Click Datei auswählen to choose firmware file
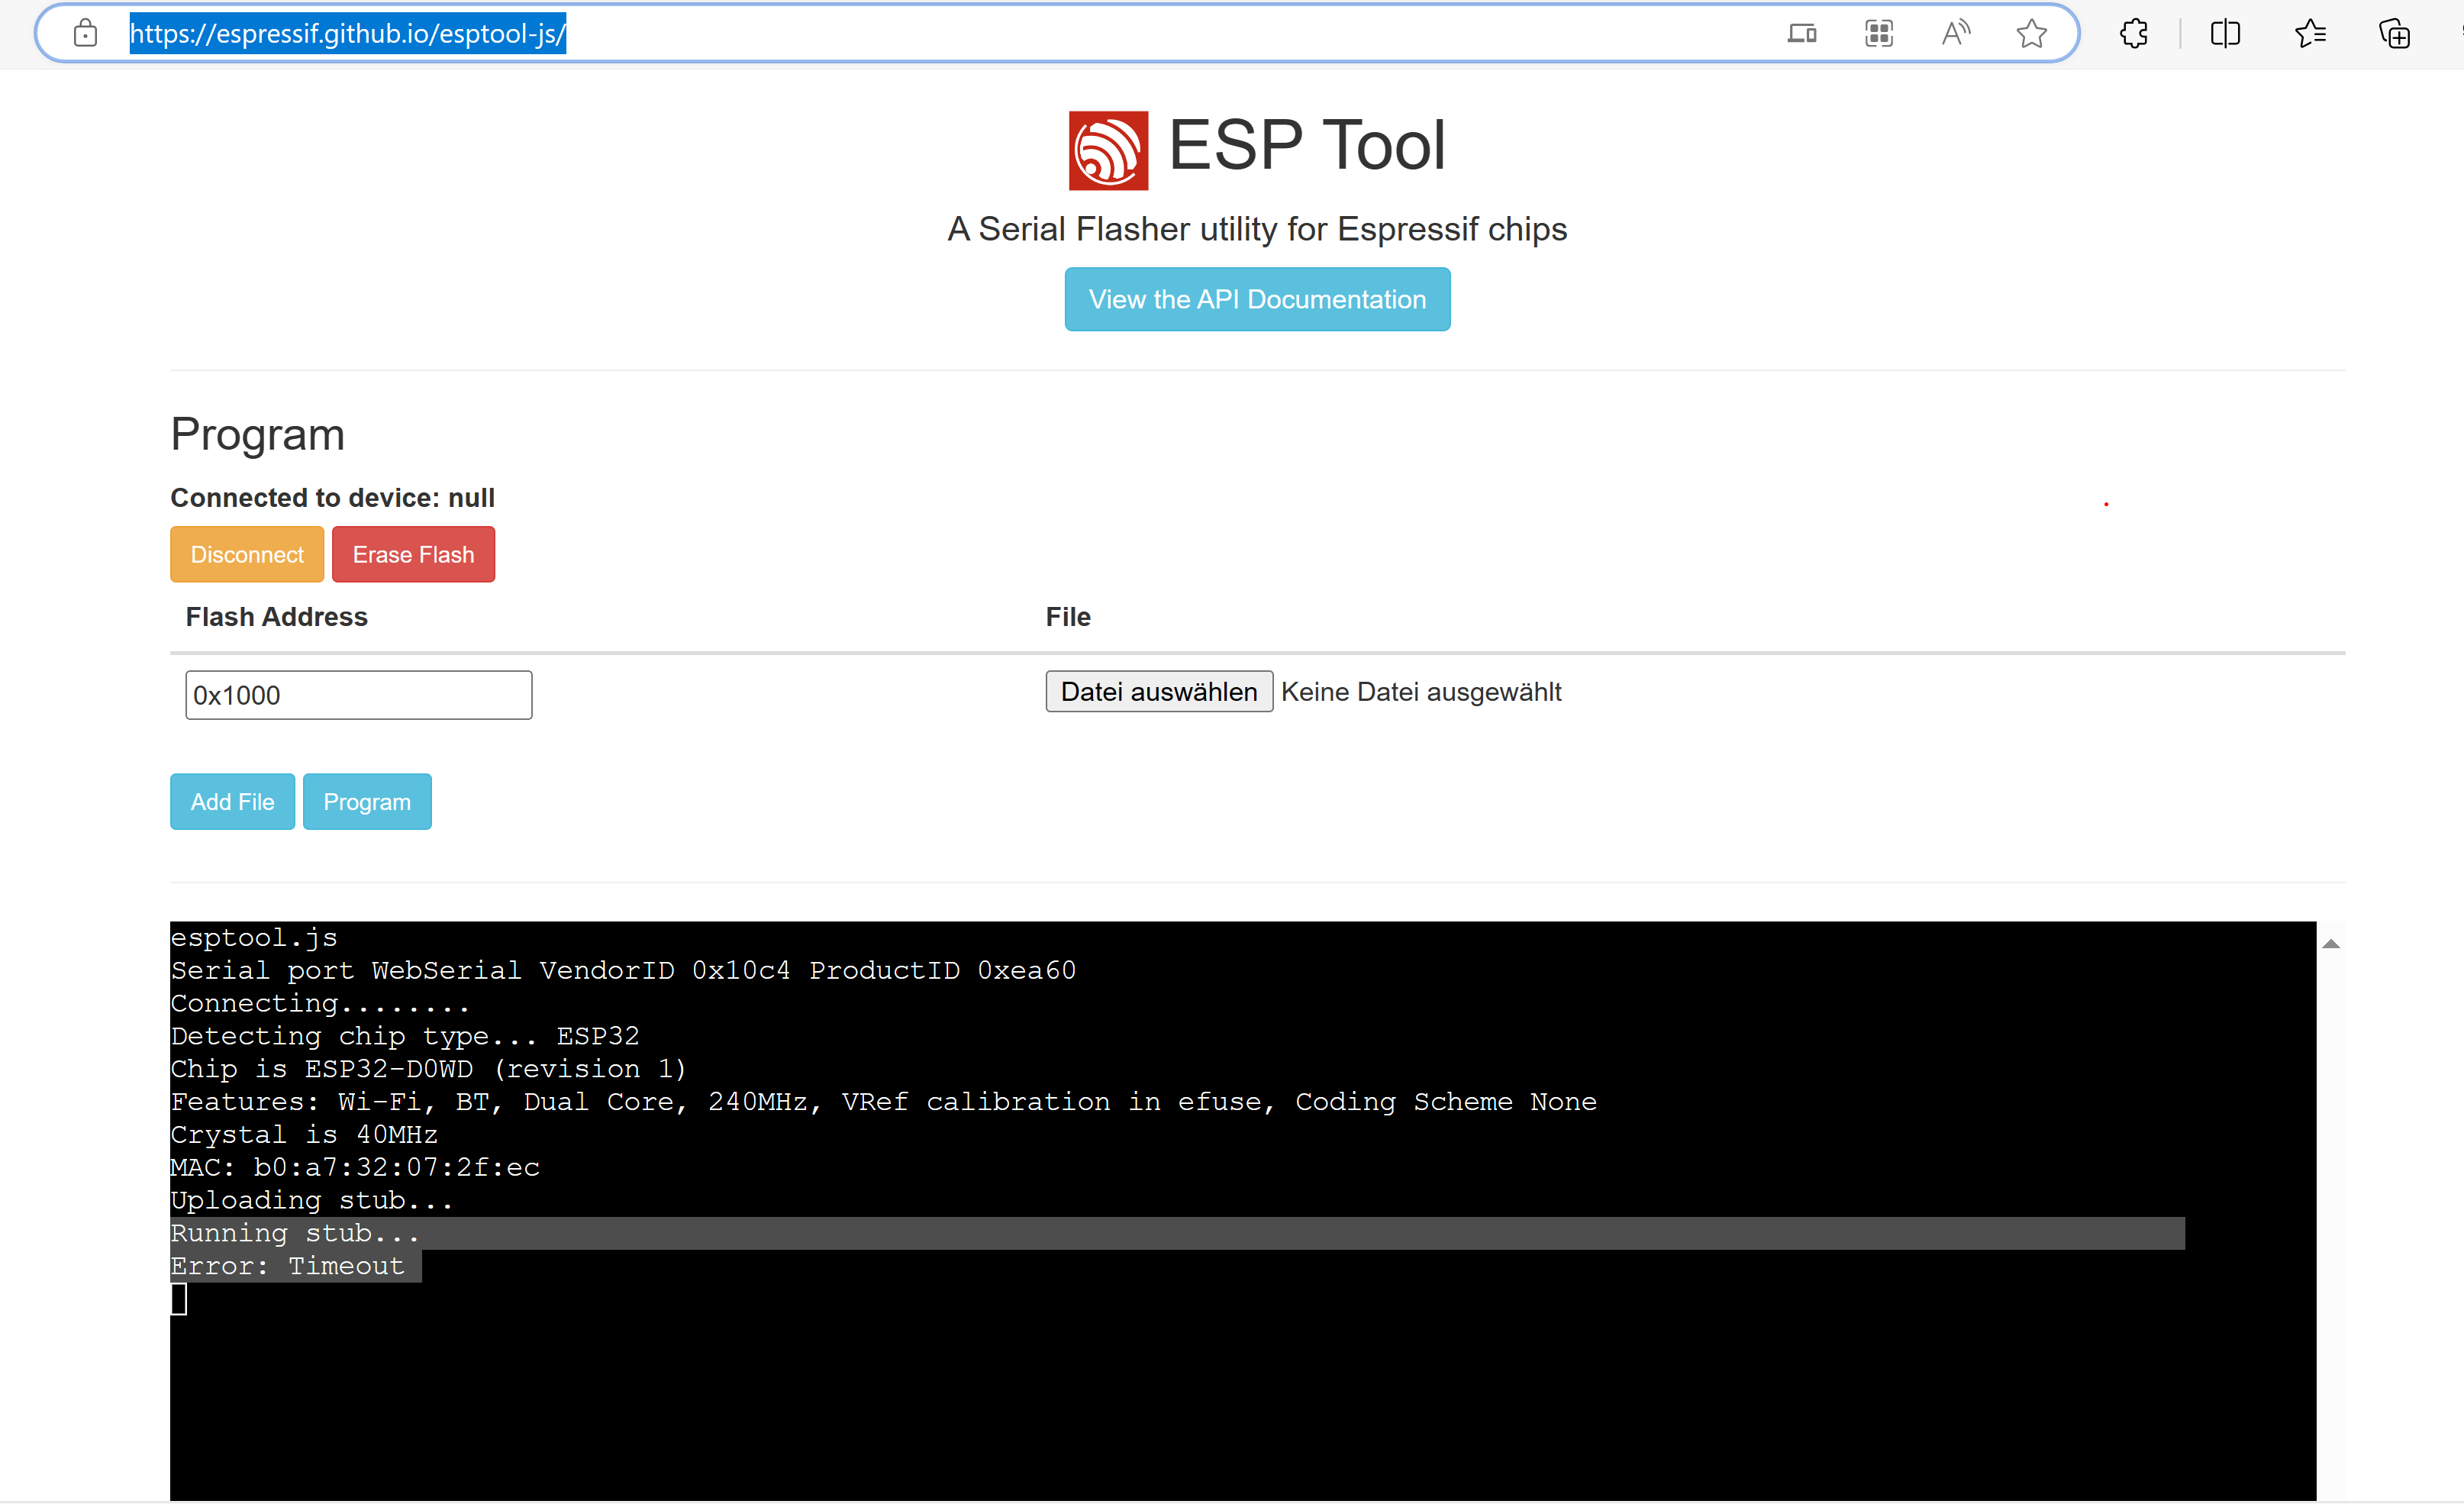Screen dimensions: 2464x1504 pos(1159,691)
